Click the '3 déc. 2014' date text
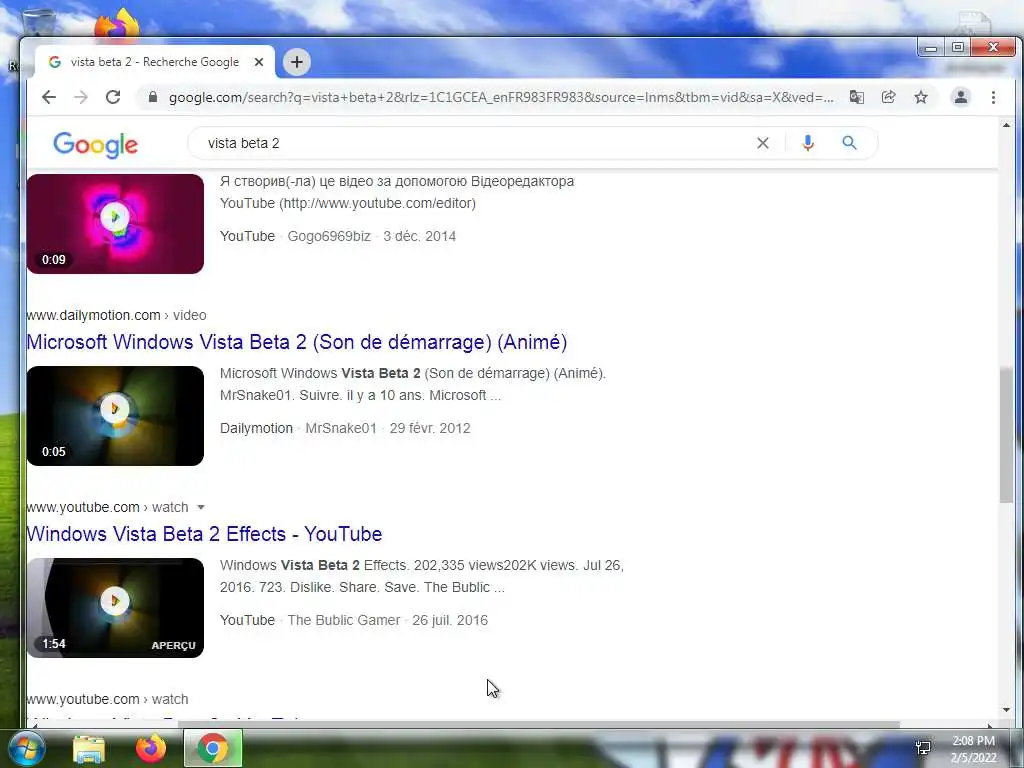 coord(419,236)
